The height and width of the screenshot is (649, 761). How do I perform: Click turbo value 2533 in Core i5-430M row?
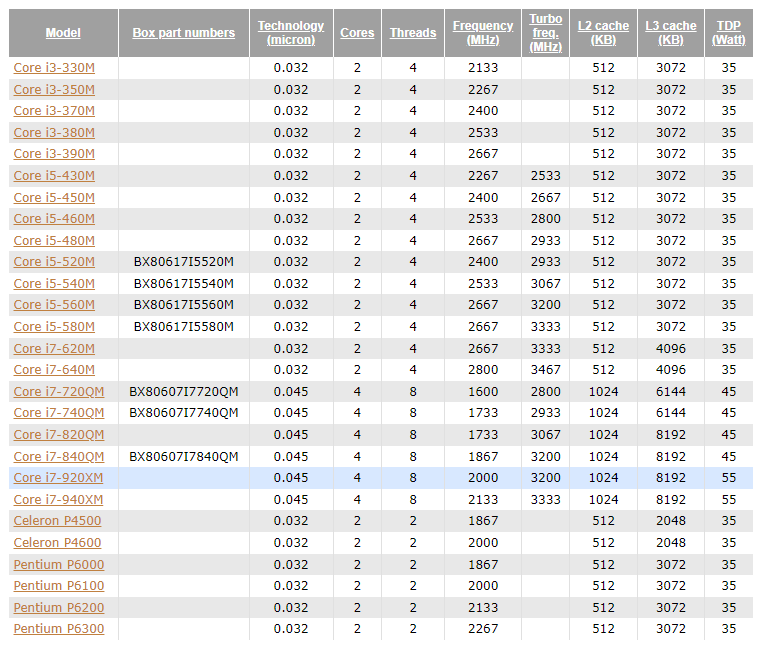point(546,176)
